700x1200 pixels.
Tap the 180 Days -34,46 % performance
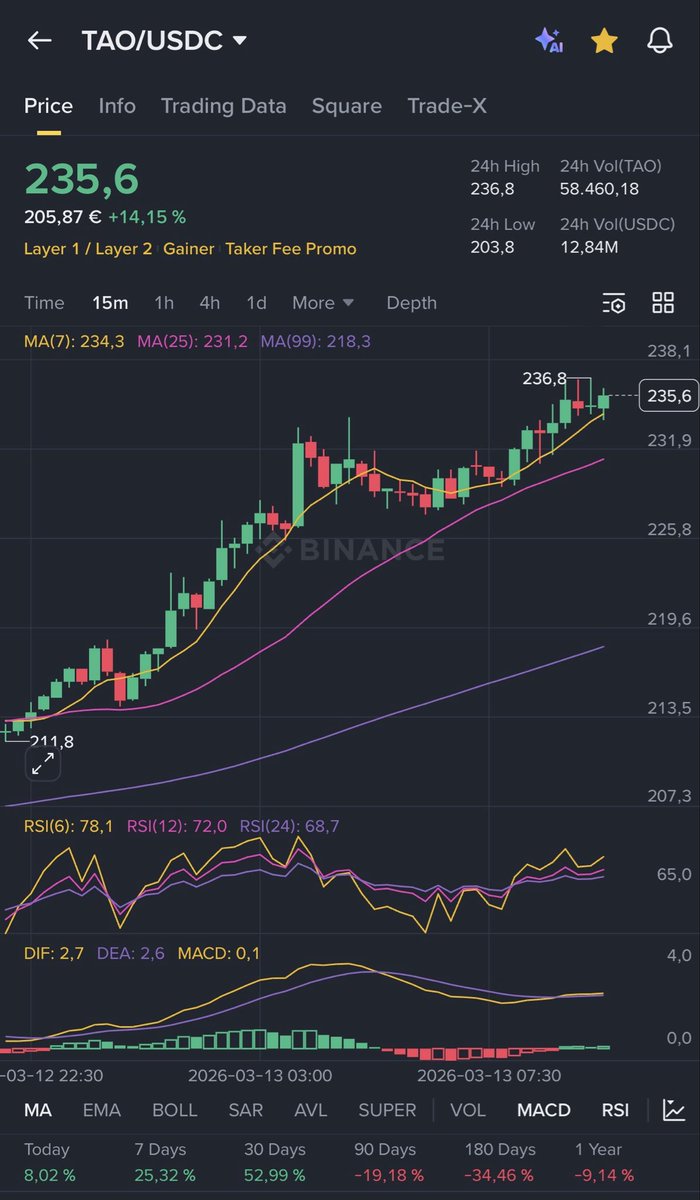[500, 1162]
